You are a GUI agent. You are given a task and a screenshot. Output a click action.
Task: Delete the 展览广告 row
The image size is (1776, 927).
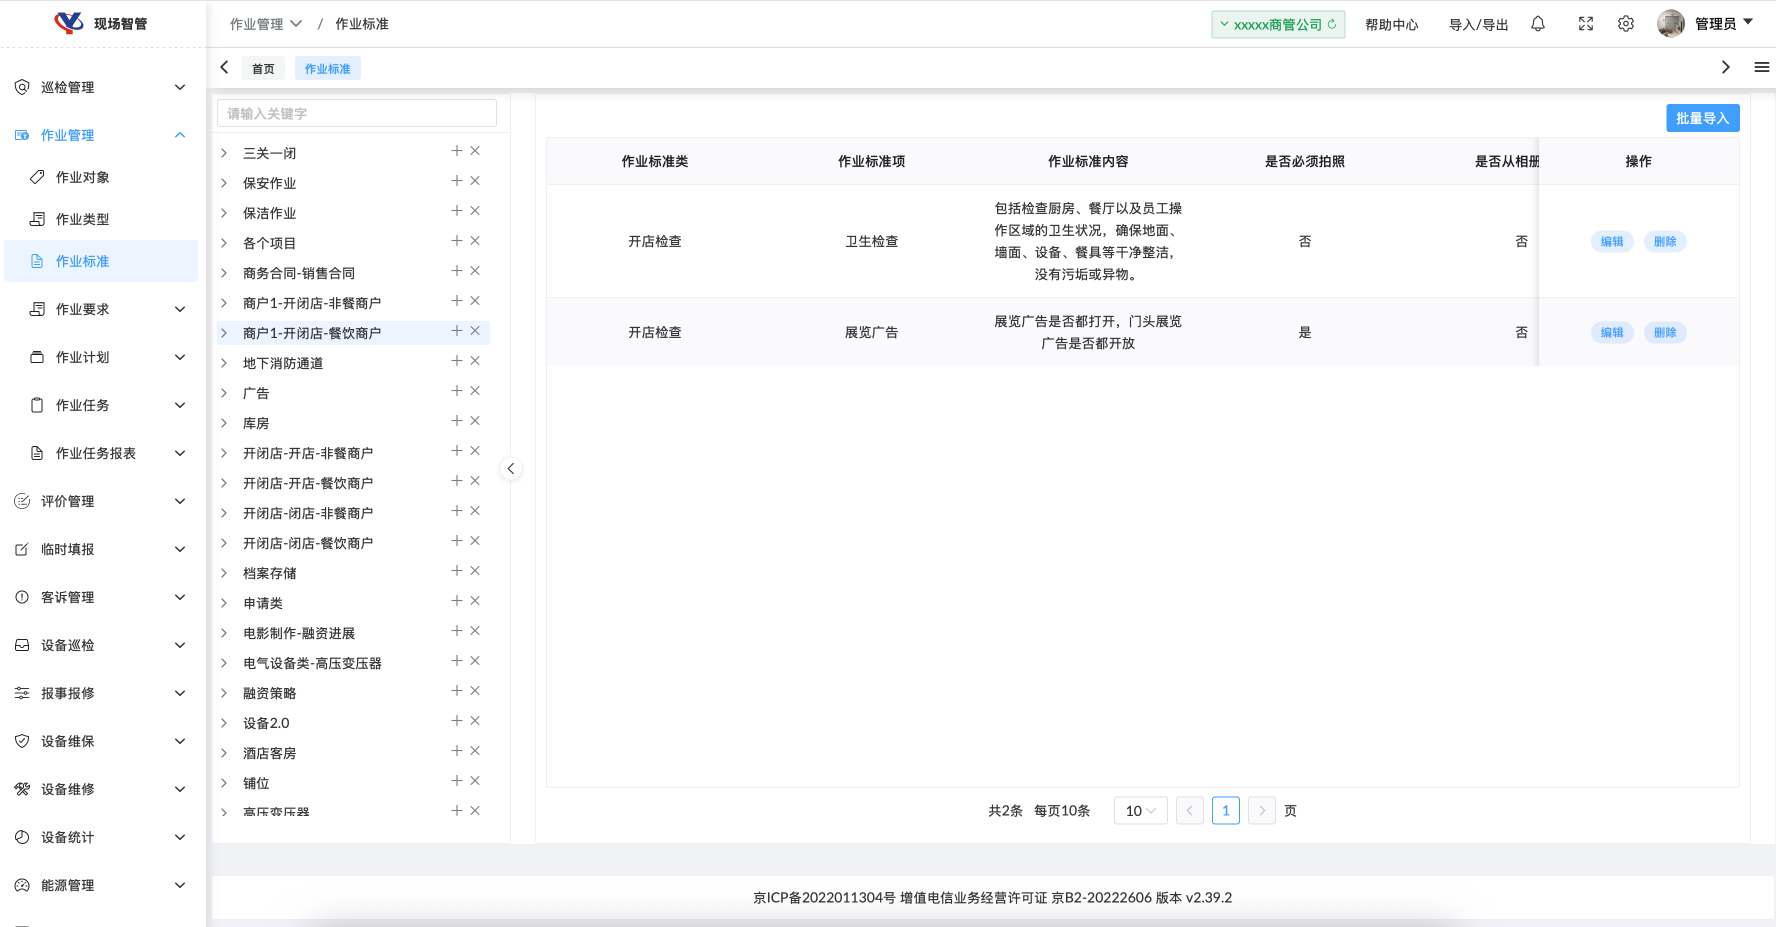click(x=1664, y=332)
